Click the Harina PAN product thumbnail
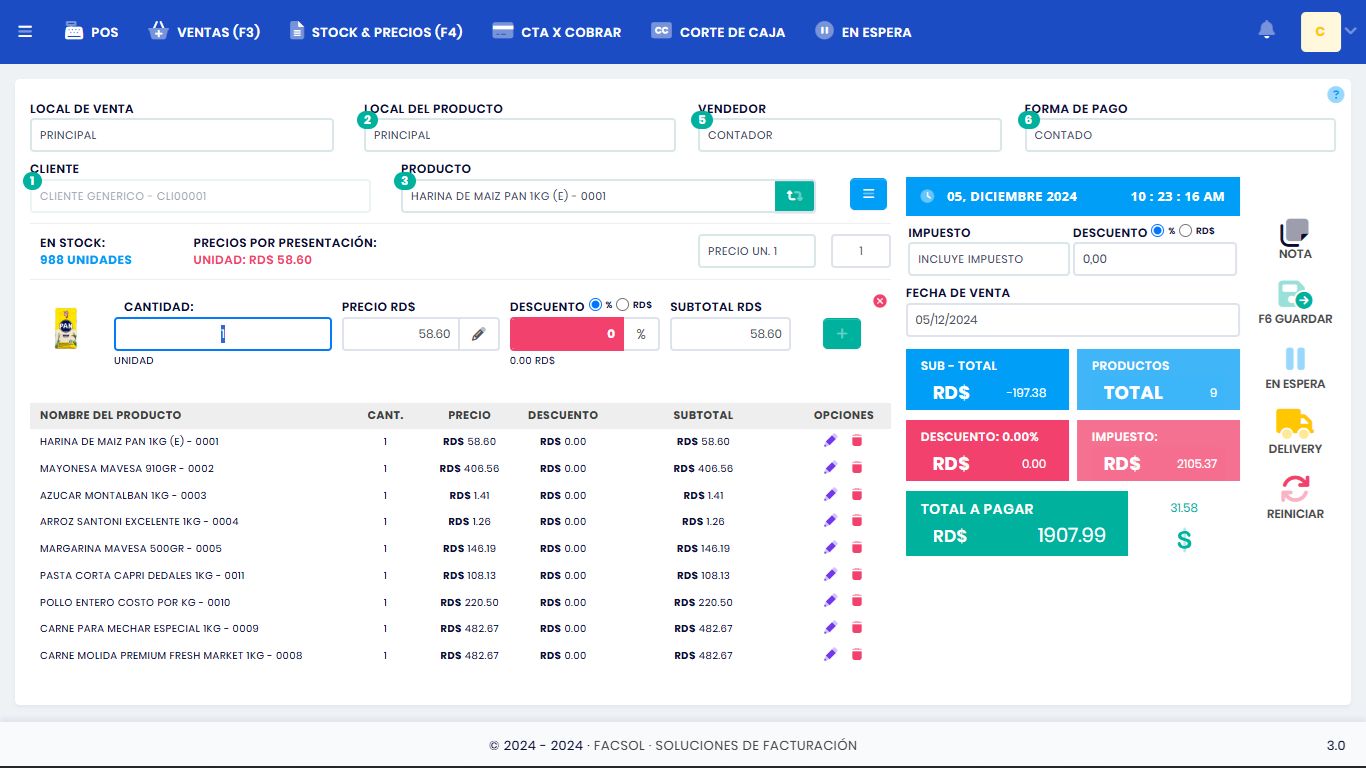Screen dimensions: 1366x768 (66, 329)
